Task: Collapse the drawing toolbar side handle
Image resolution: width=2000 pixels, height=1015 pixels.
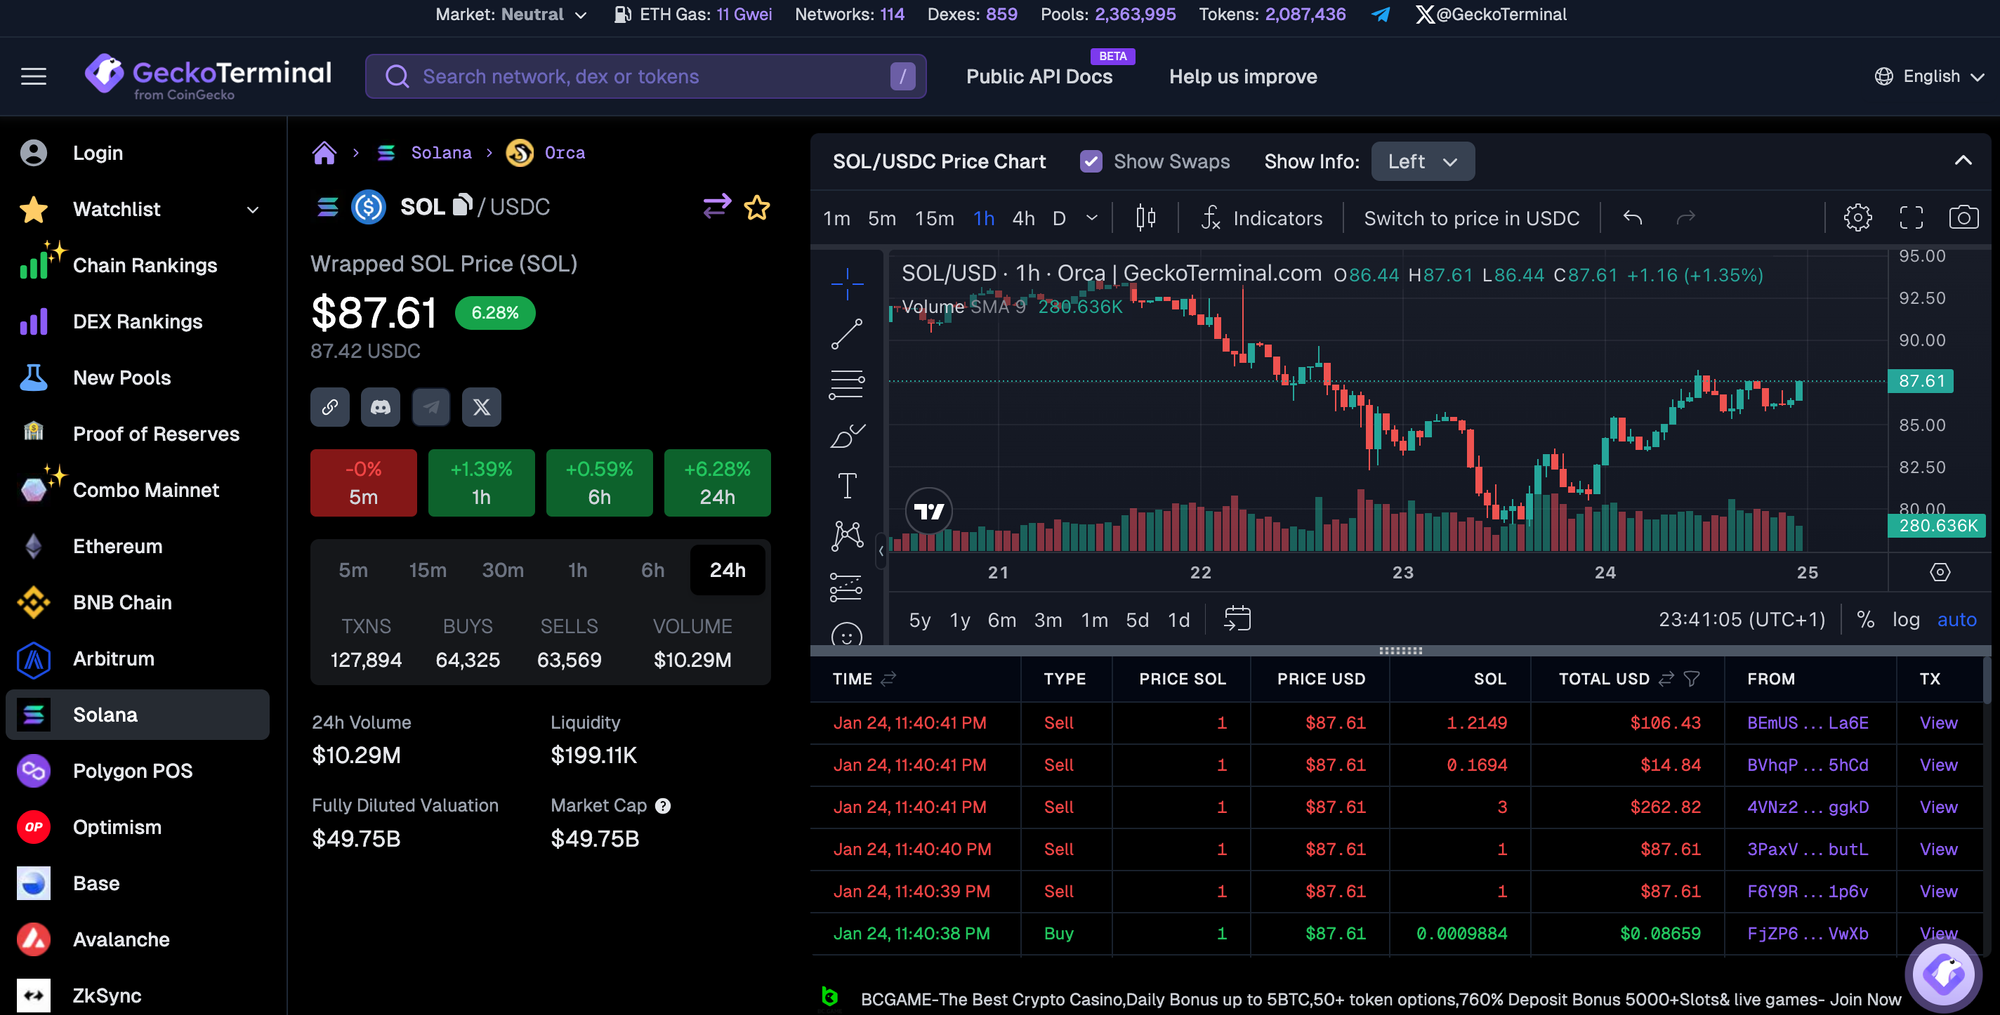Action: (x=881, y=551)
